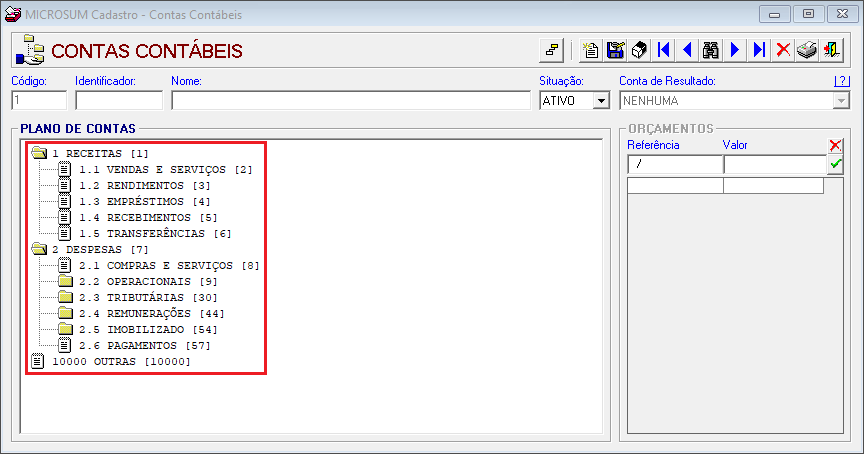Restore the MICROSUM Cadastro window
The height and width of the screenshot is (454, 864).
point(808,14)
